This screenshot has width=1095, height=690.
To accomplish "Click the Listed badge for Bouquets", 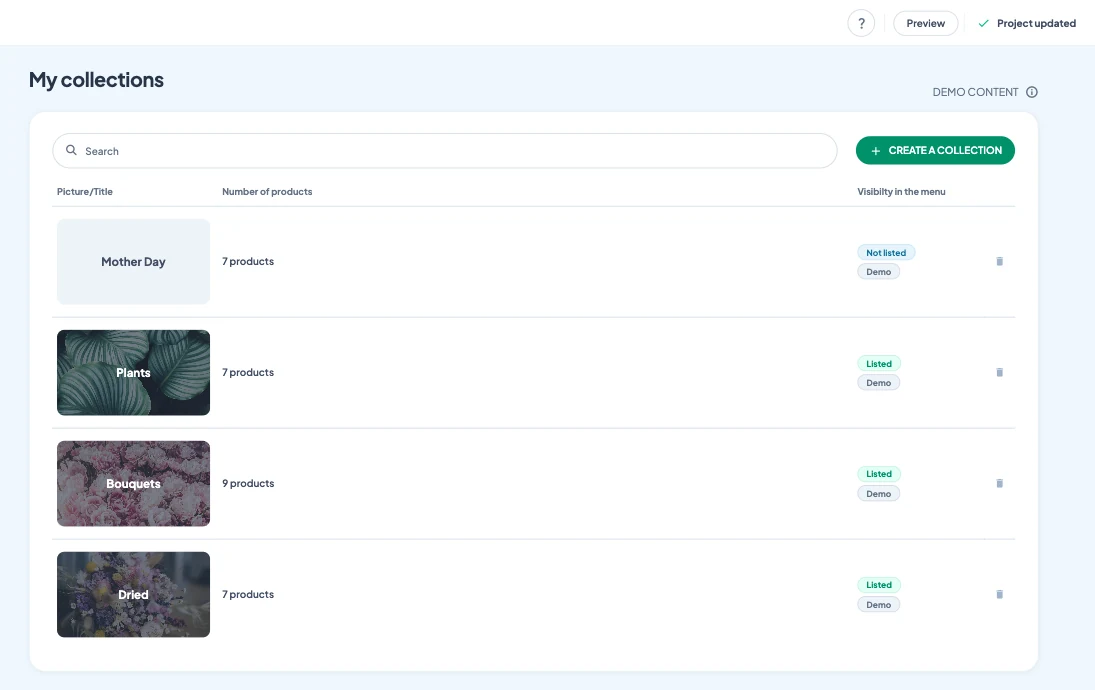I will pyautogui.click(x=879, y=474).
